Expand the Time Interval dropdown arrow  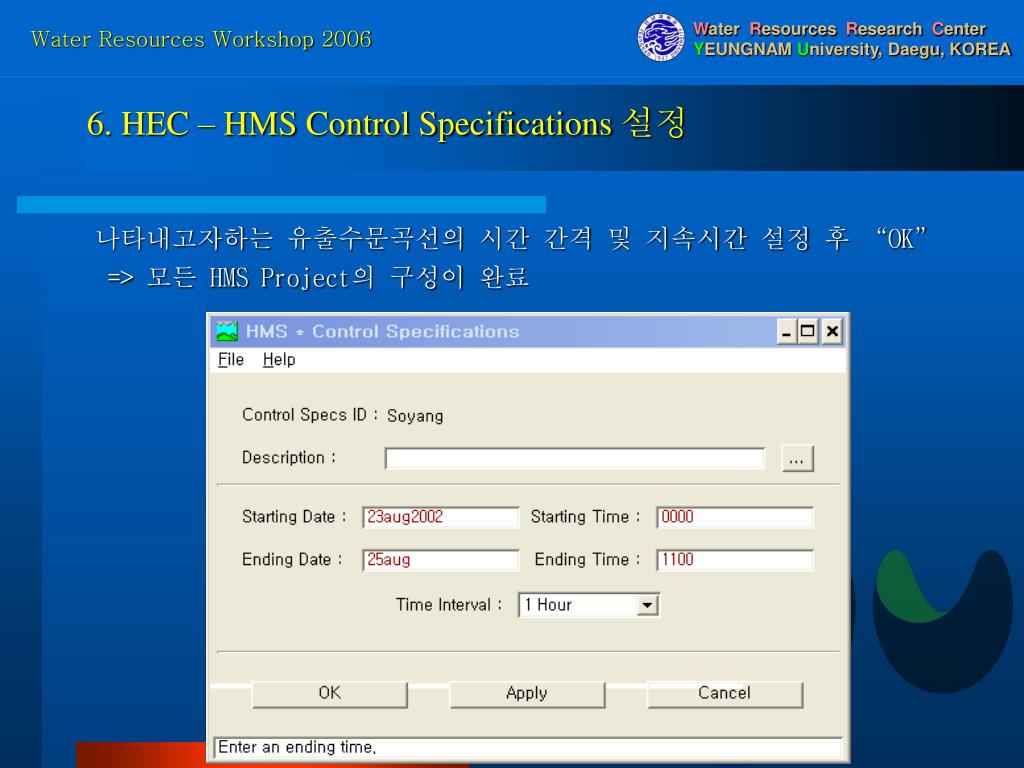coord(647,605)
